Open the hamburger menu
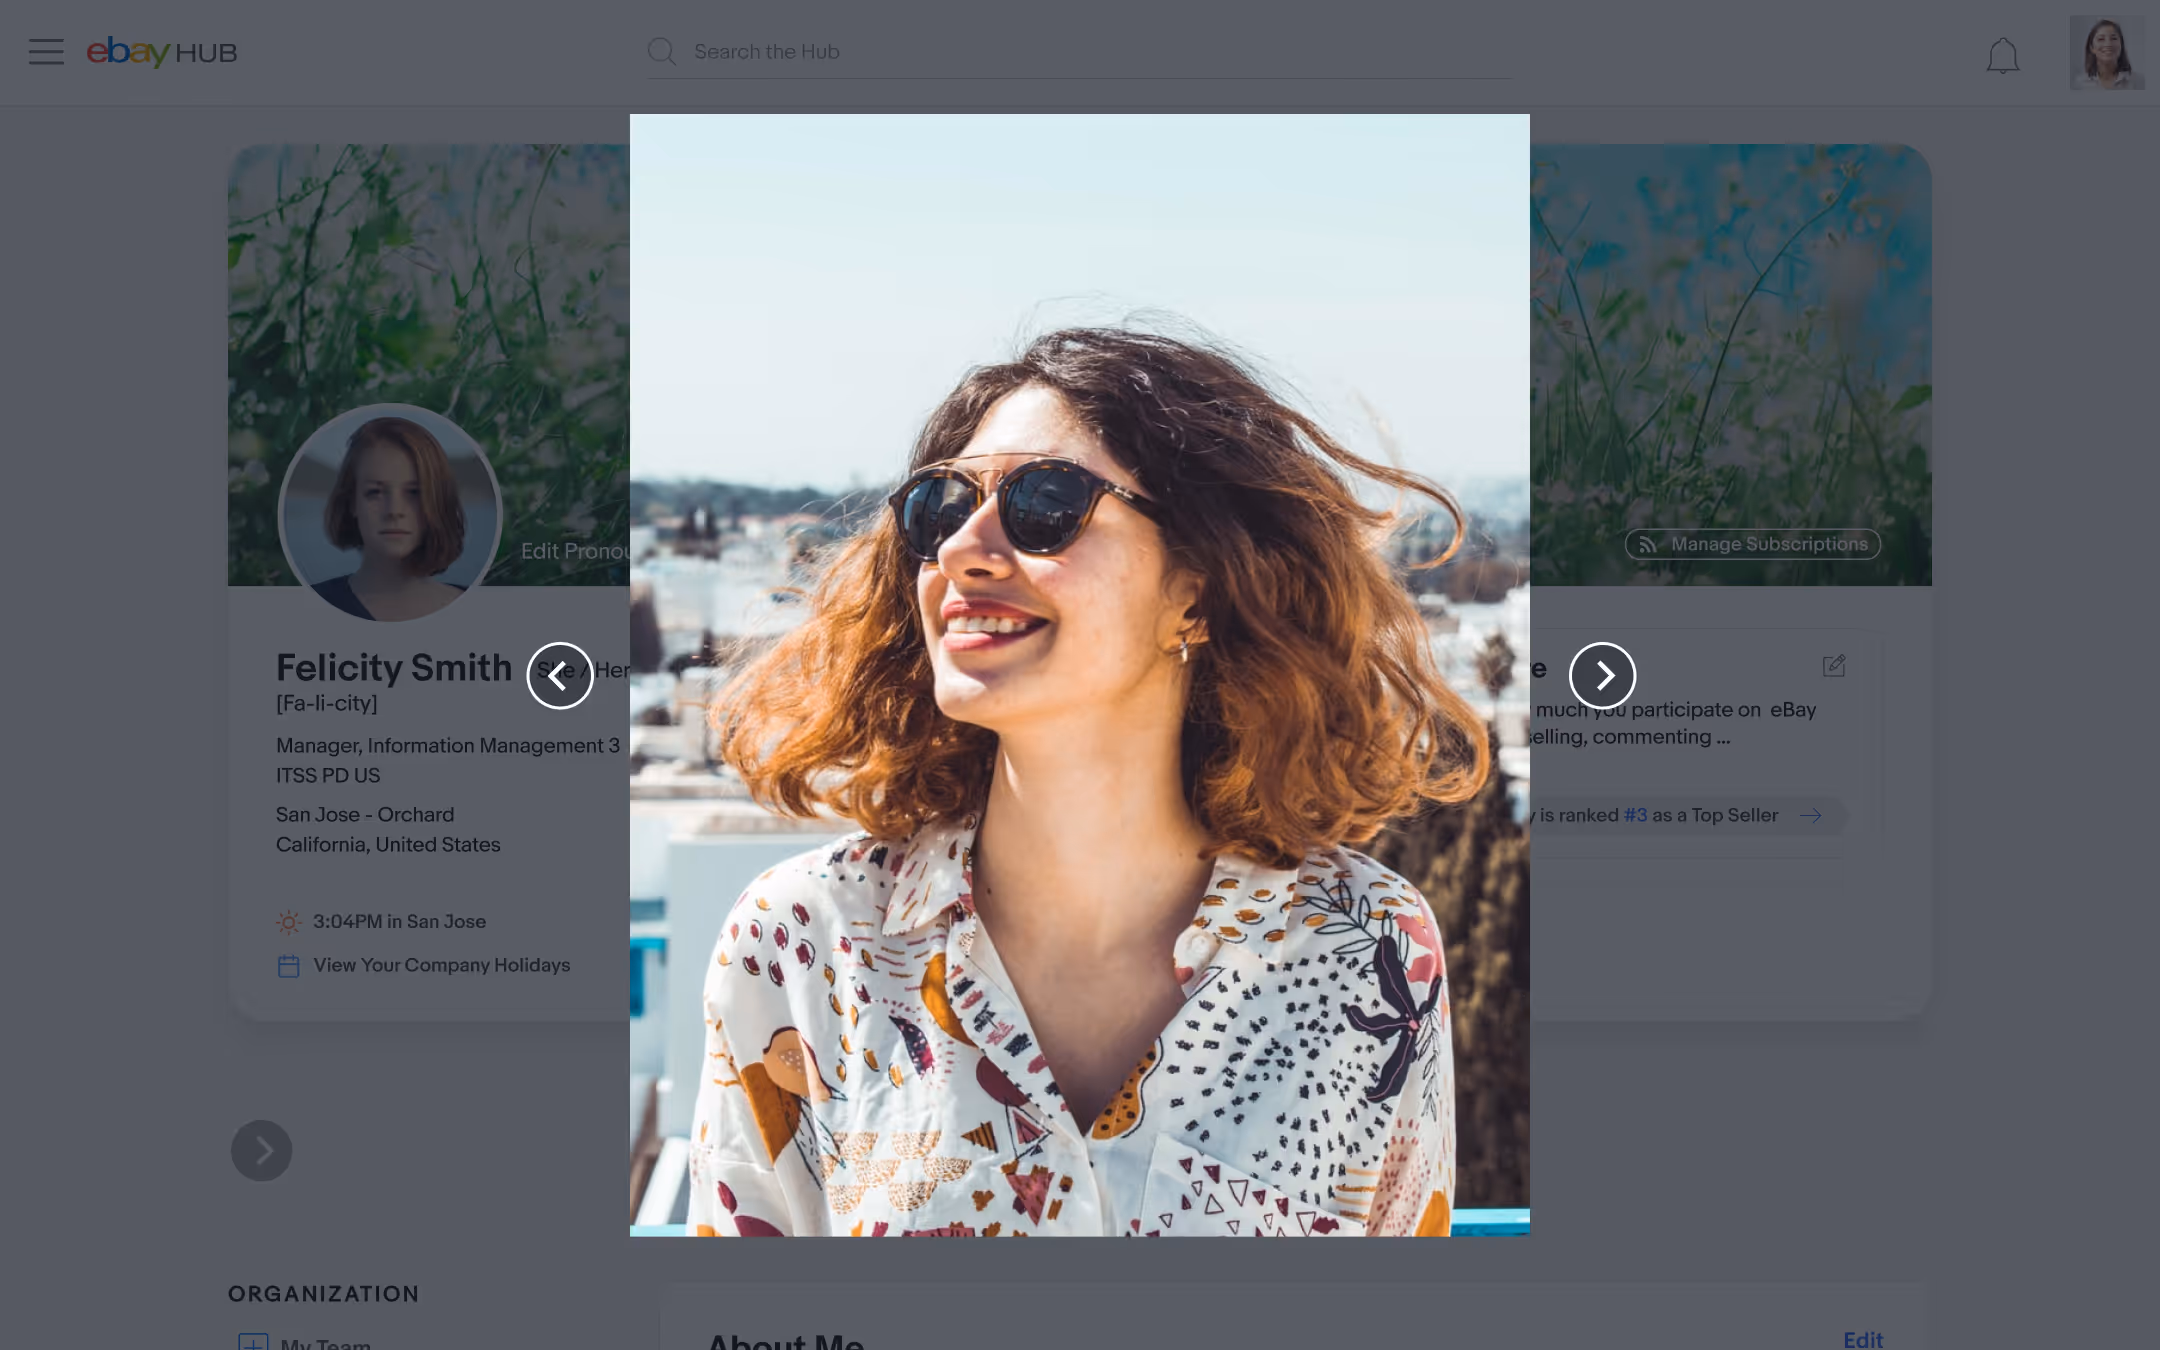Screen dimensions: 2160x1350 pyautogui.click(x=46, y=52)
